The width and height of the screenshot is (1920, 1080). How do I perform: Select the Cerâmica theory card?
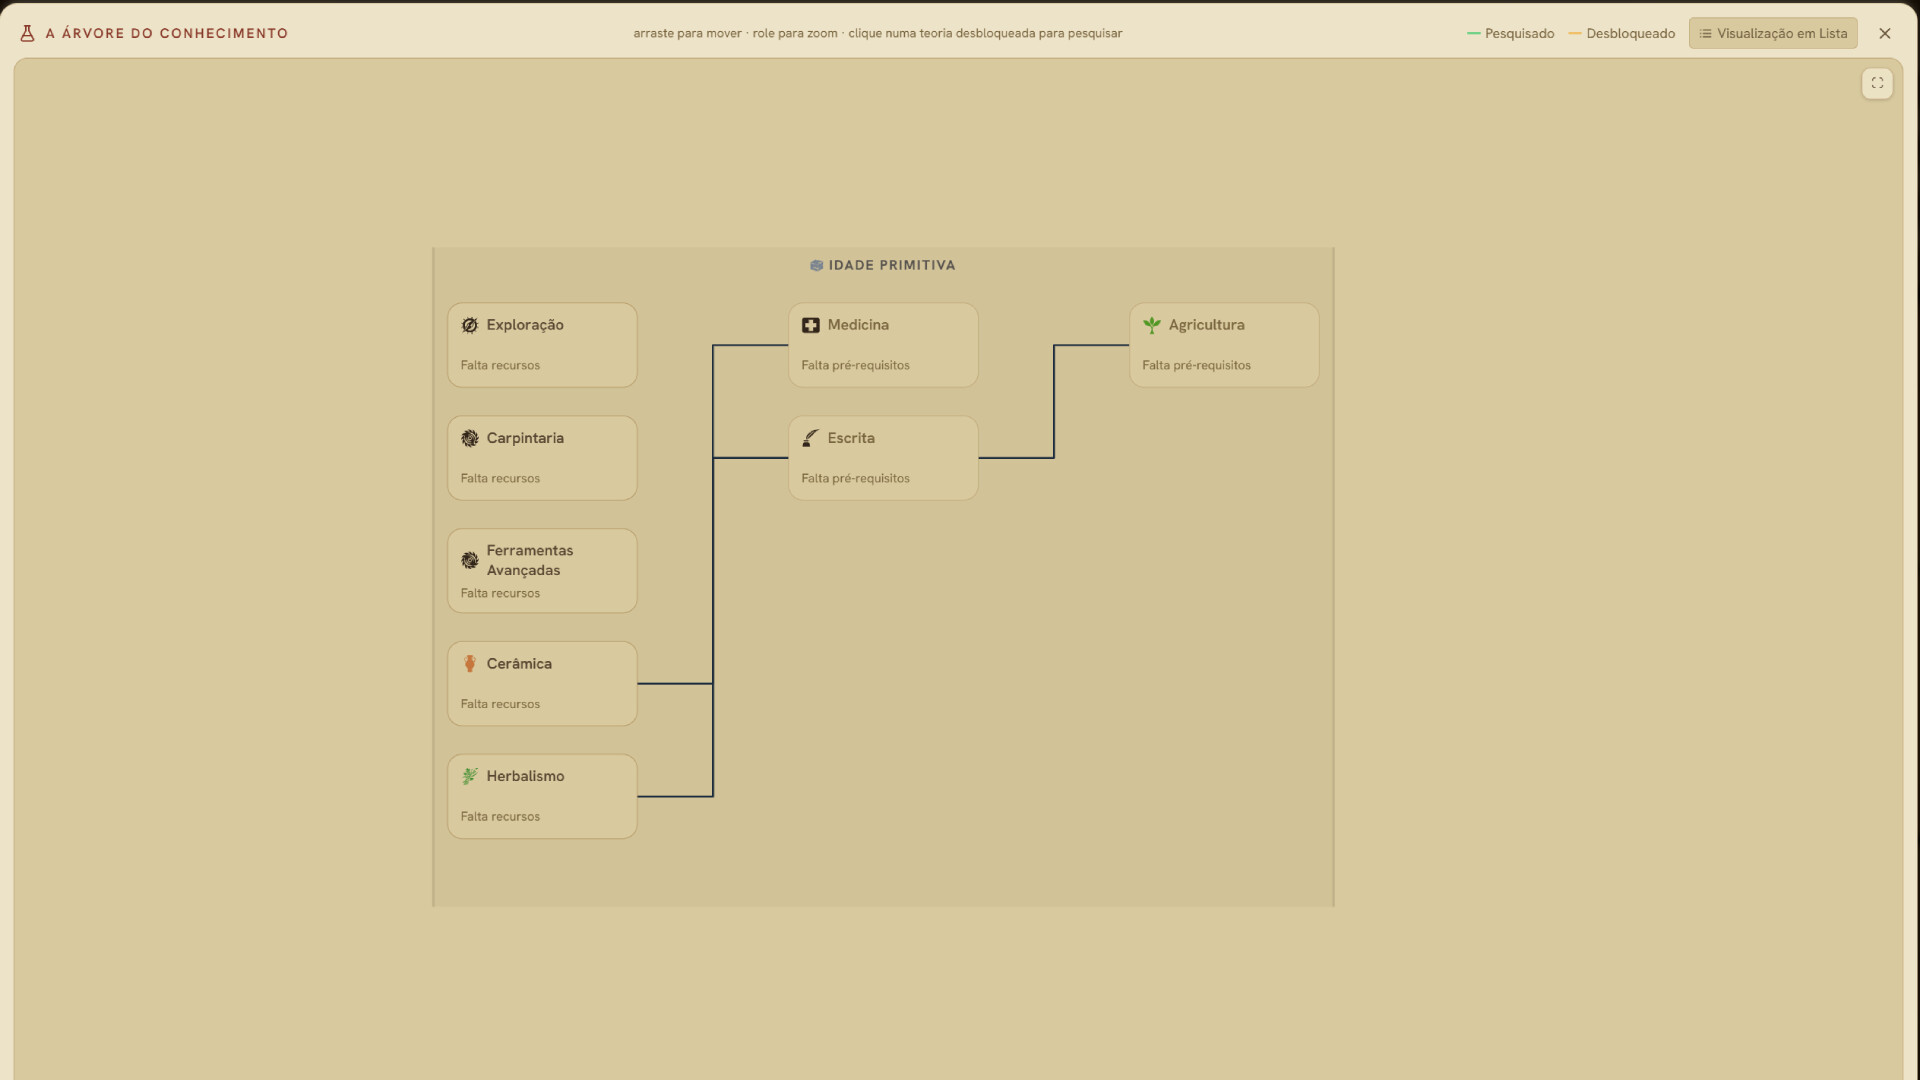click(542, 684)
